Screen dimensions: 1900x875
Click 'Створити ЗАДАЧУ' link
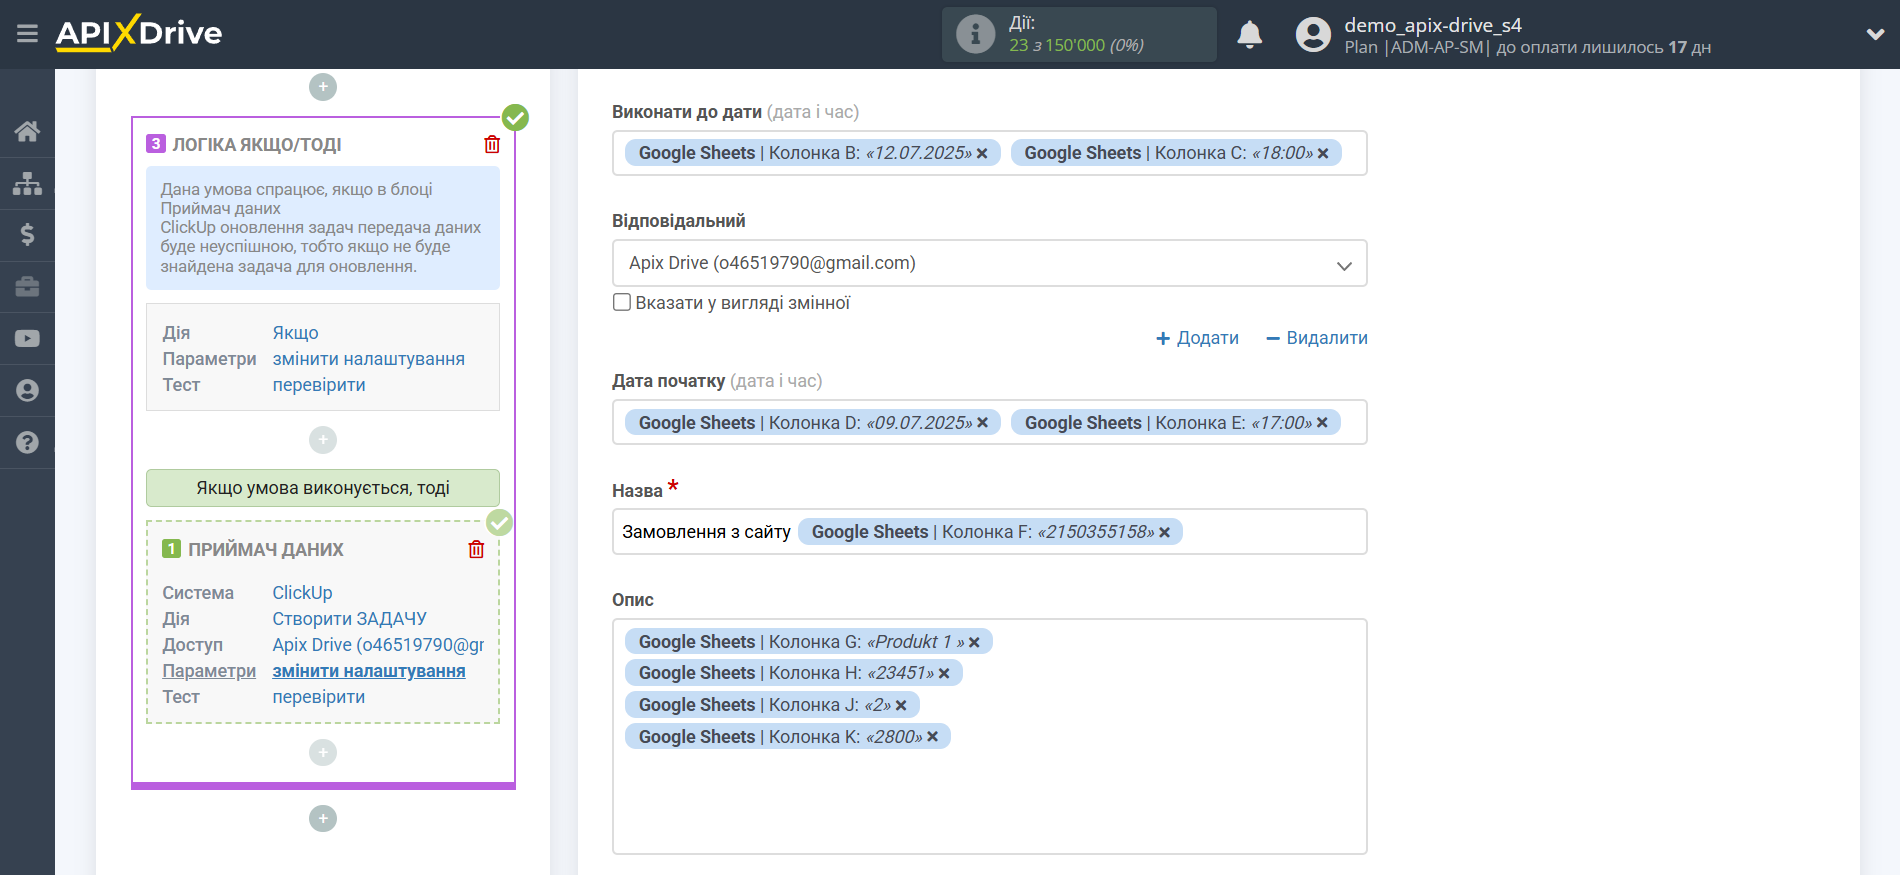(350, 619)
